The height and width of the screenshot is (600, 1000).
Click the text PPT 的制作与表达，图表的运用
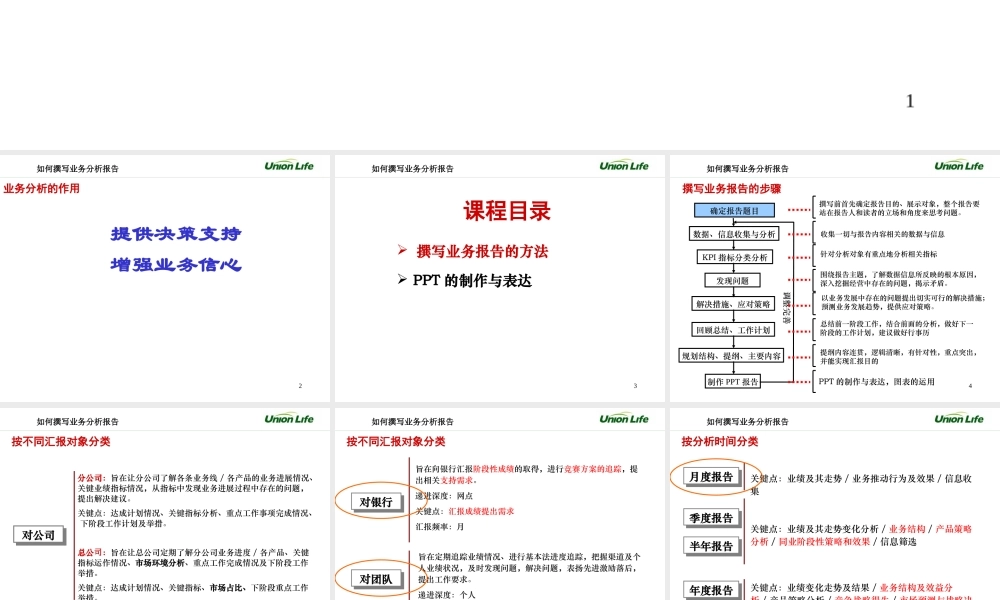pyautogui.click(x=877, y=381)
